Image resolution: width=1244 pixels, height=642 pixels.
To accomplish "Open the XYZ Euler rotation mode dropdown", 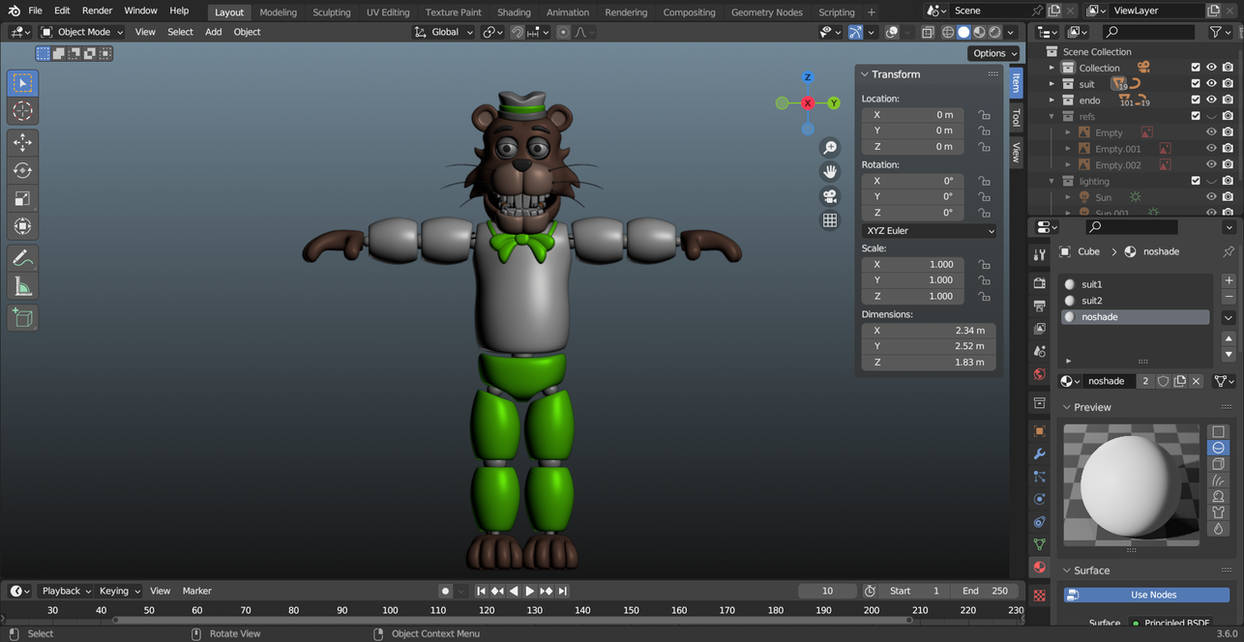I will (929, 231).
